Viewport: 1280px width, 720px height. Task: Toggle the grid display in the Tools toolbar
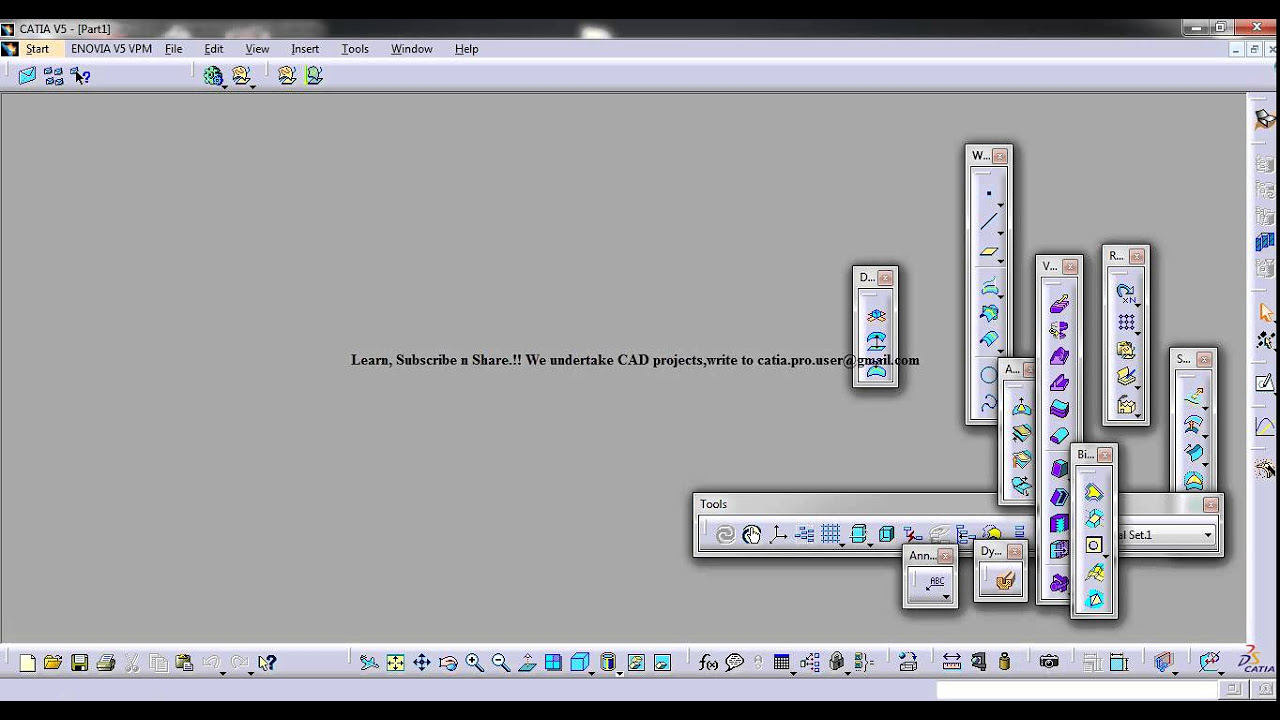point(829,534)
